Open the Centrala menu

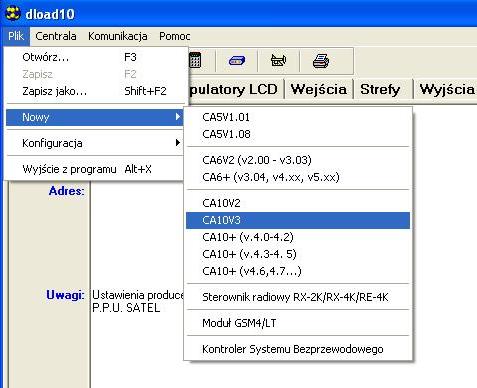[56, 36]
